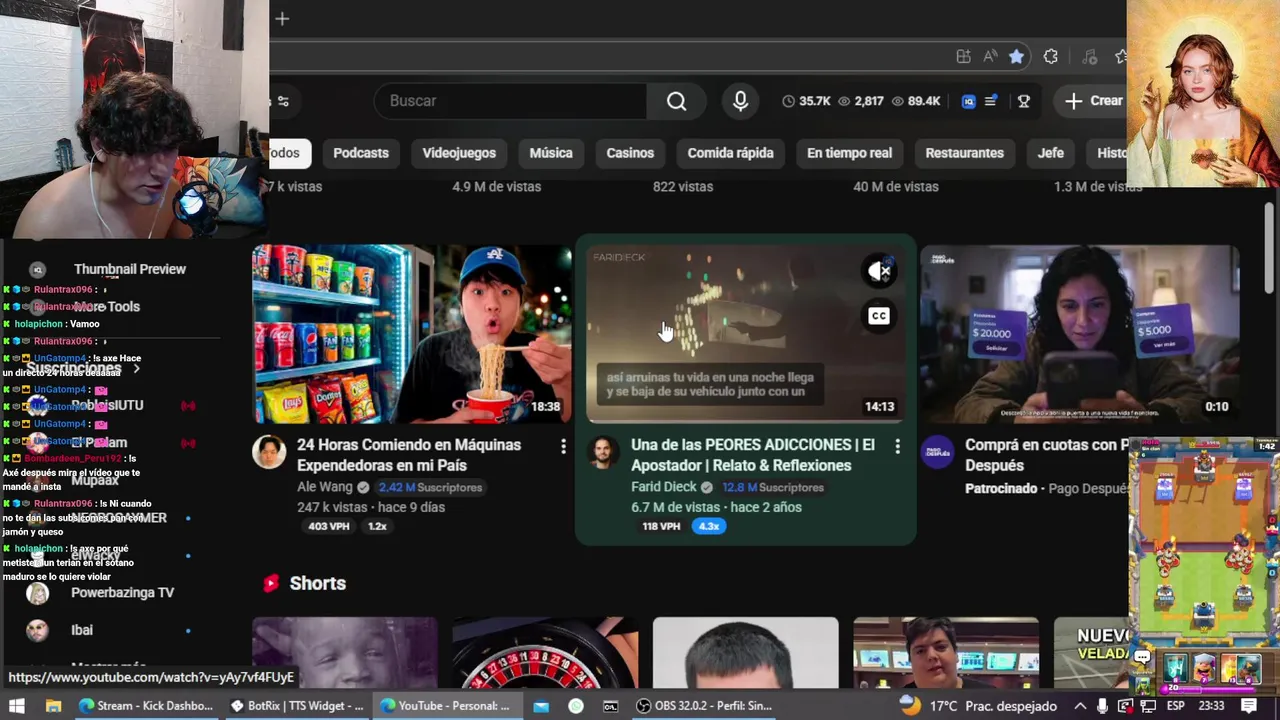This screenshot has width=1280, height=720.
Task: Open Thumbnail Preview in sidebar
Action: coord(129,269)
